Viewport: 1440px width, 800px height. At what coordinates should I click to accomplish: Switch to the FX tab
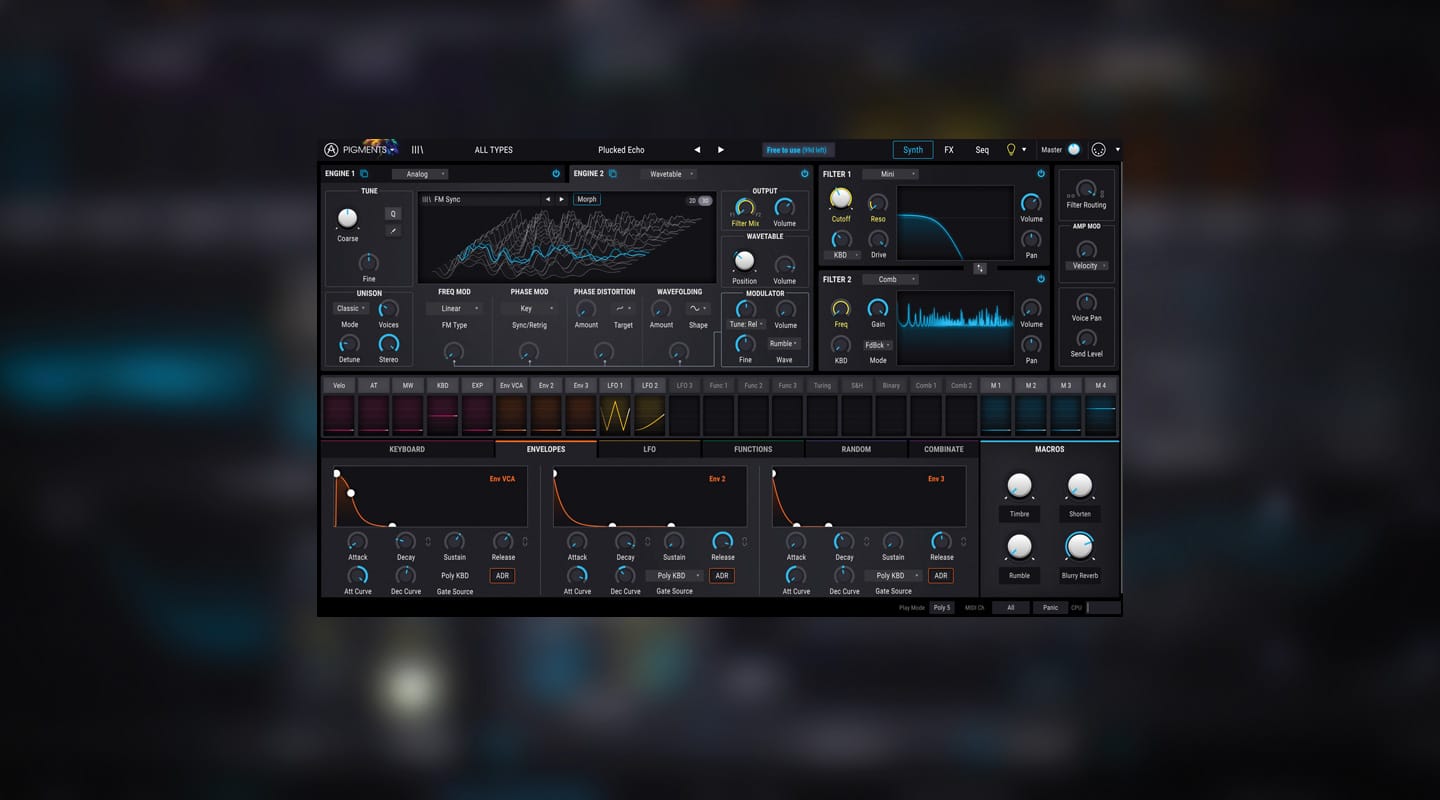[949, 150]
